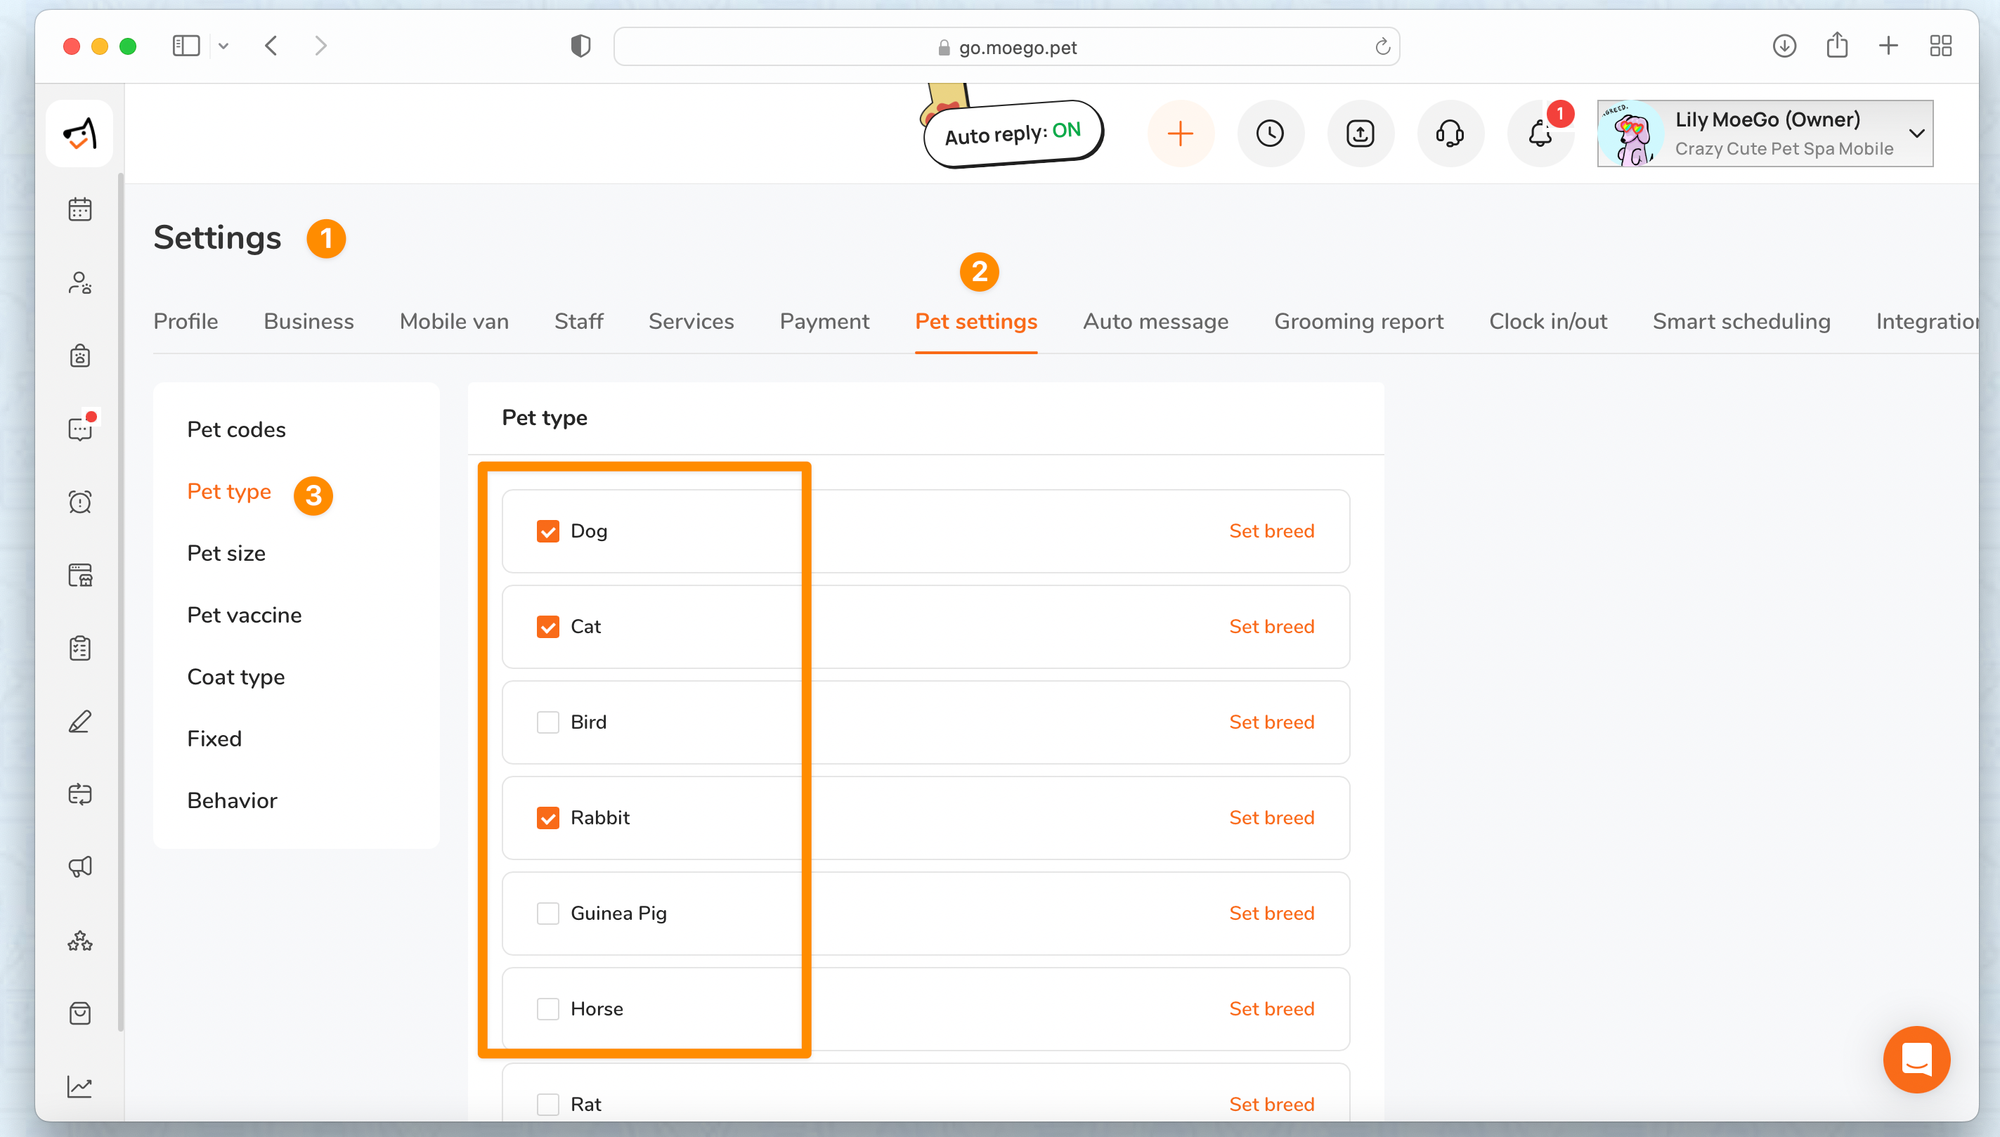Open the Auto message tab

click(1155, 321)
